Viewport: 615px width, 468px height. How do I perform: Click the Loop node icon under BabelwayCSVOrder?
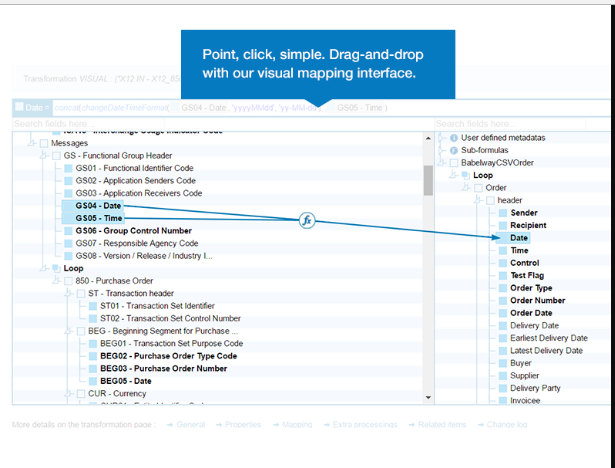click(466, 175)
